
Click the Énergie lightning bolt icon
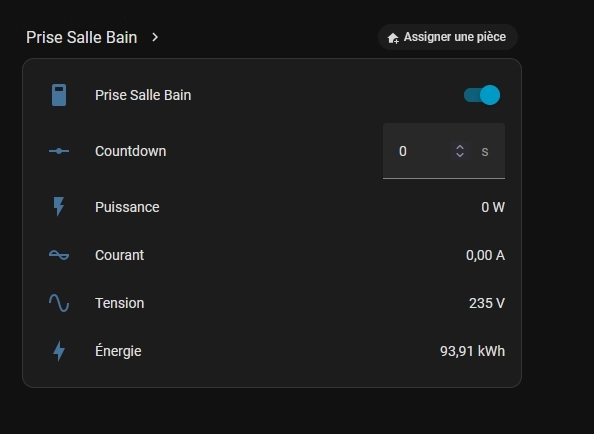point(59,351)
